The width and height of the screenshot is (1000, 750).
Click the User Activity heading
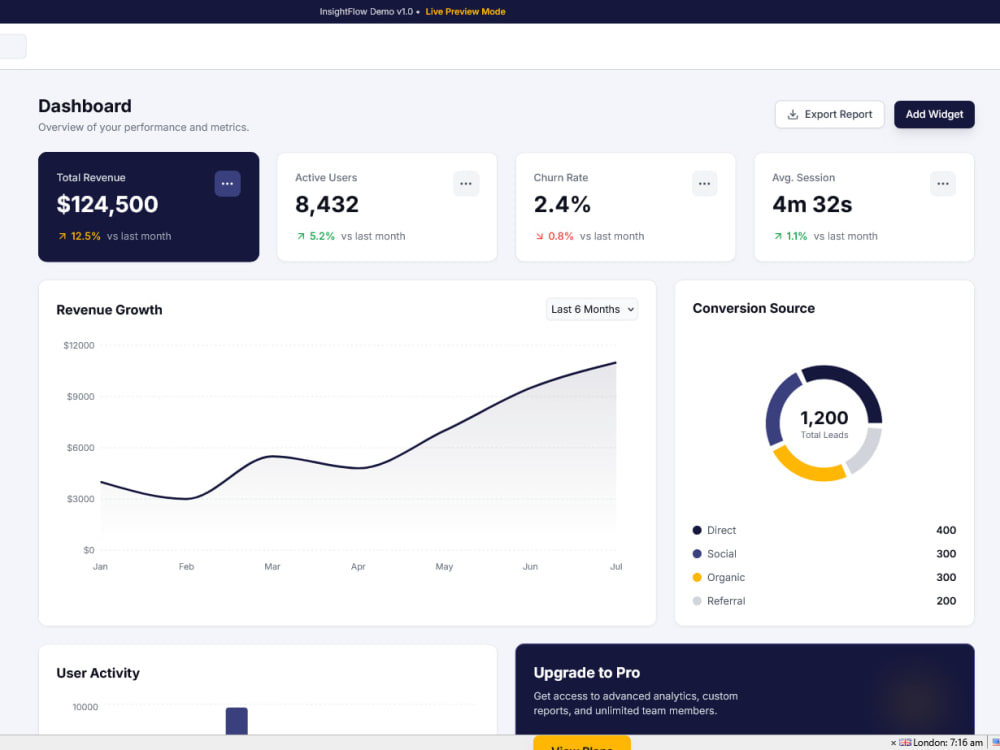click(x=98, y=673)
